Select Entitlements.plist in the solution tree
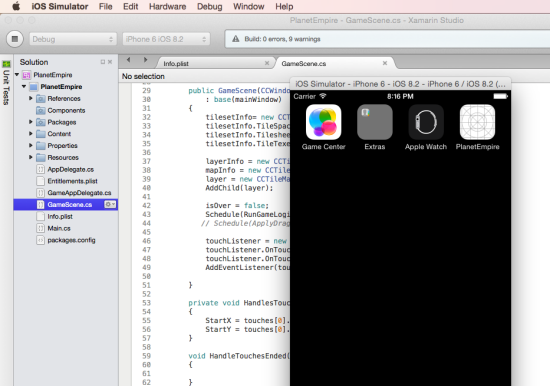The width and height of the screenshot is (550, 386). click(x=72, y=181)
